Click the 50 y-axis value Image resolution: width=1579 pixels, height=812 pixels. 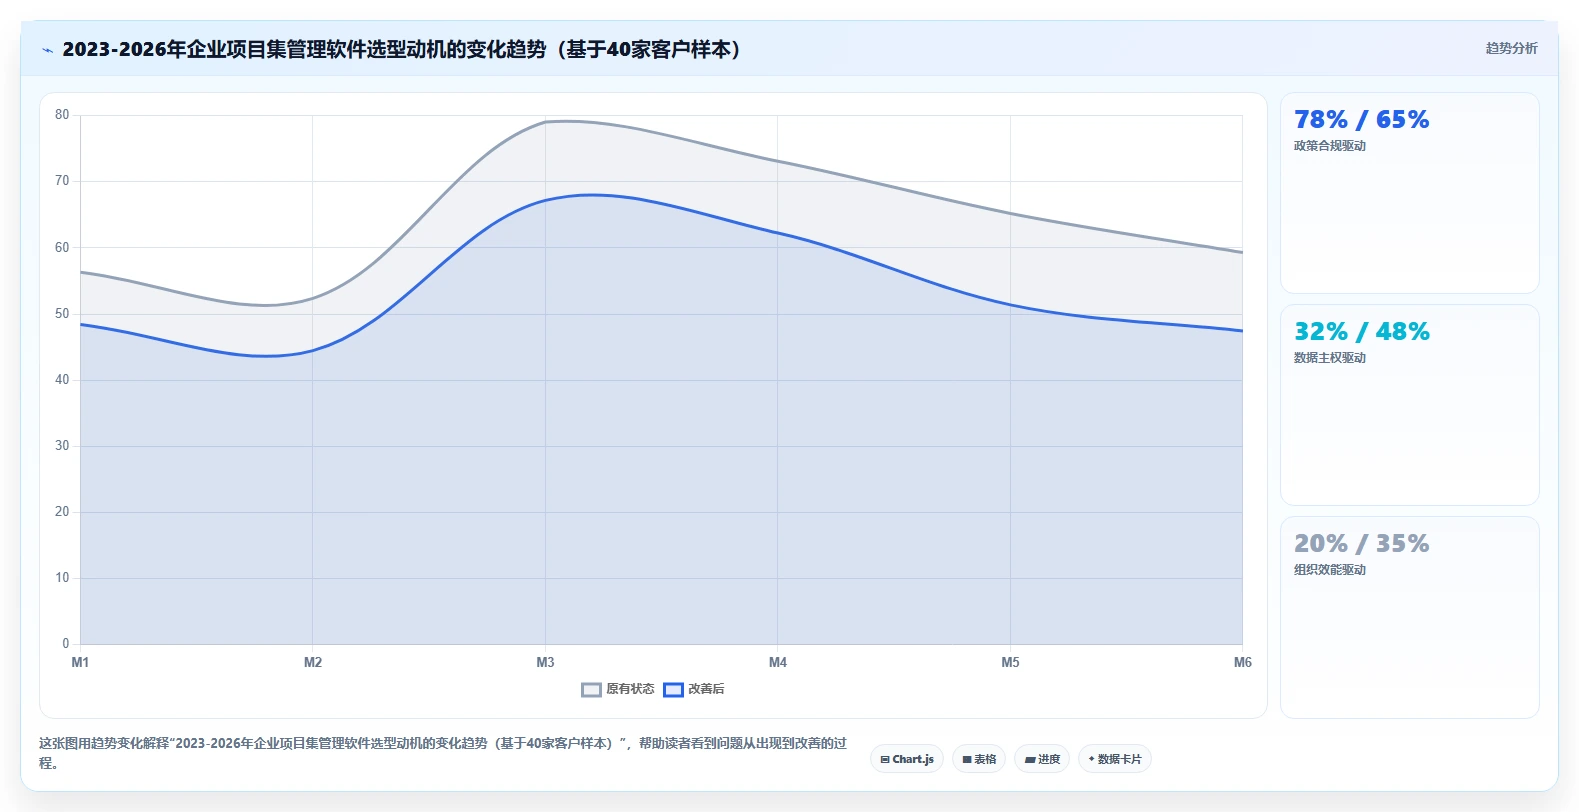pos(62,313)
